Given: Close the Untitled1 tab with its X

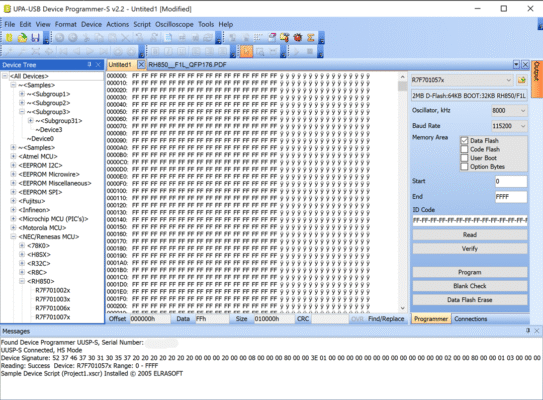Looking at the screenshot, I should click(x=141, y=64).
